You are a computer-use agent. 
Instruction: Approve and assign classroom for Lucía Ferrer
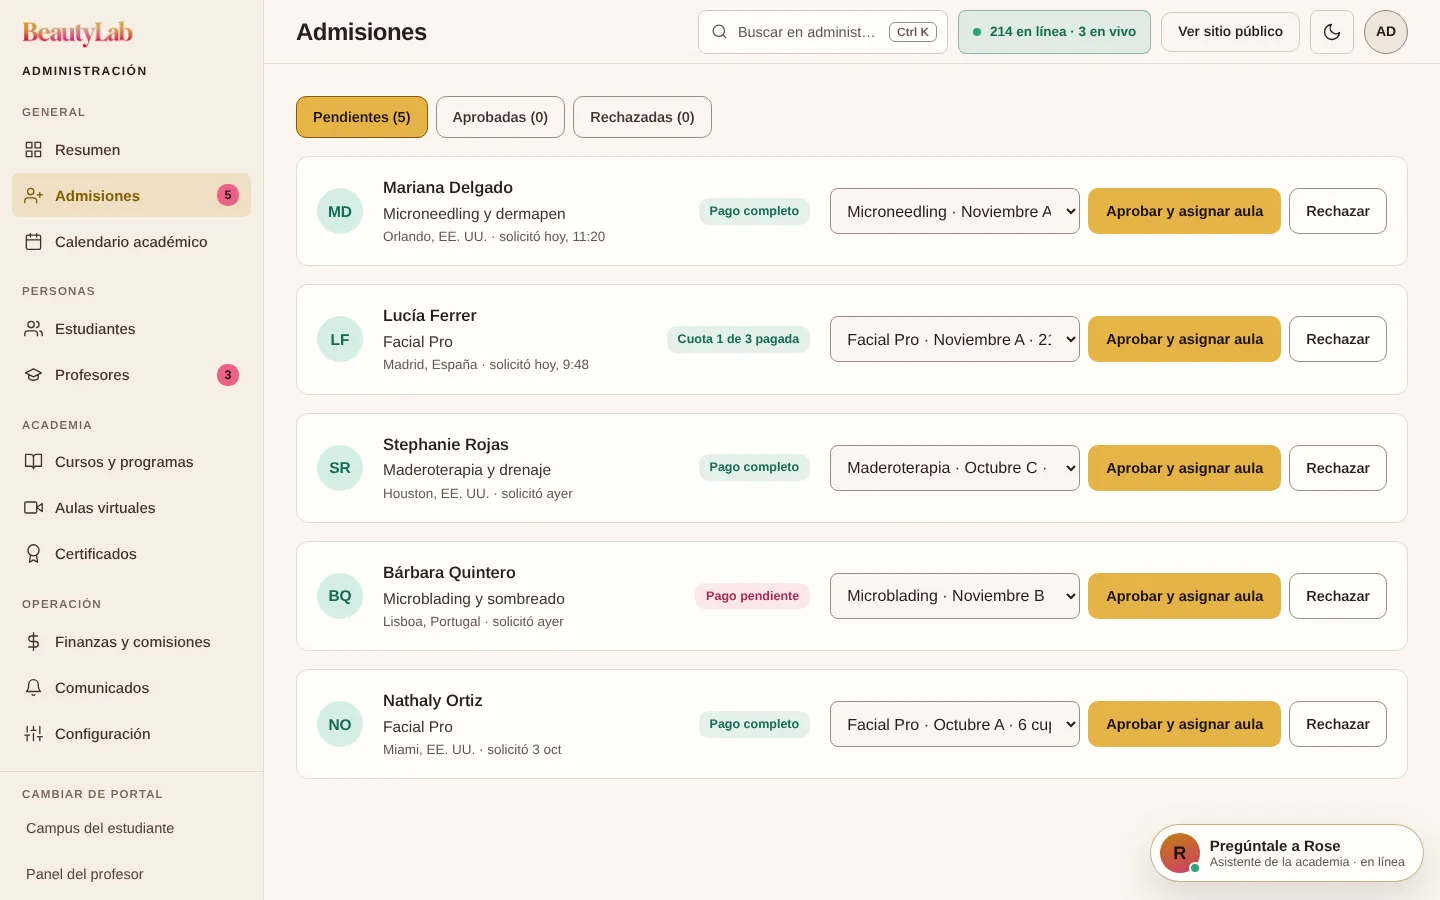[1184, 339]
